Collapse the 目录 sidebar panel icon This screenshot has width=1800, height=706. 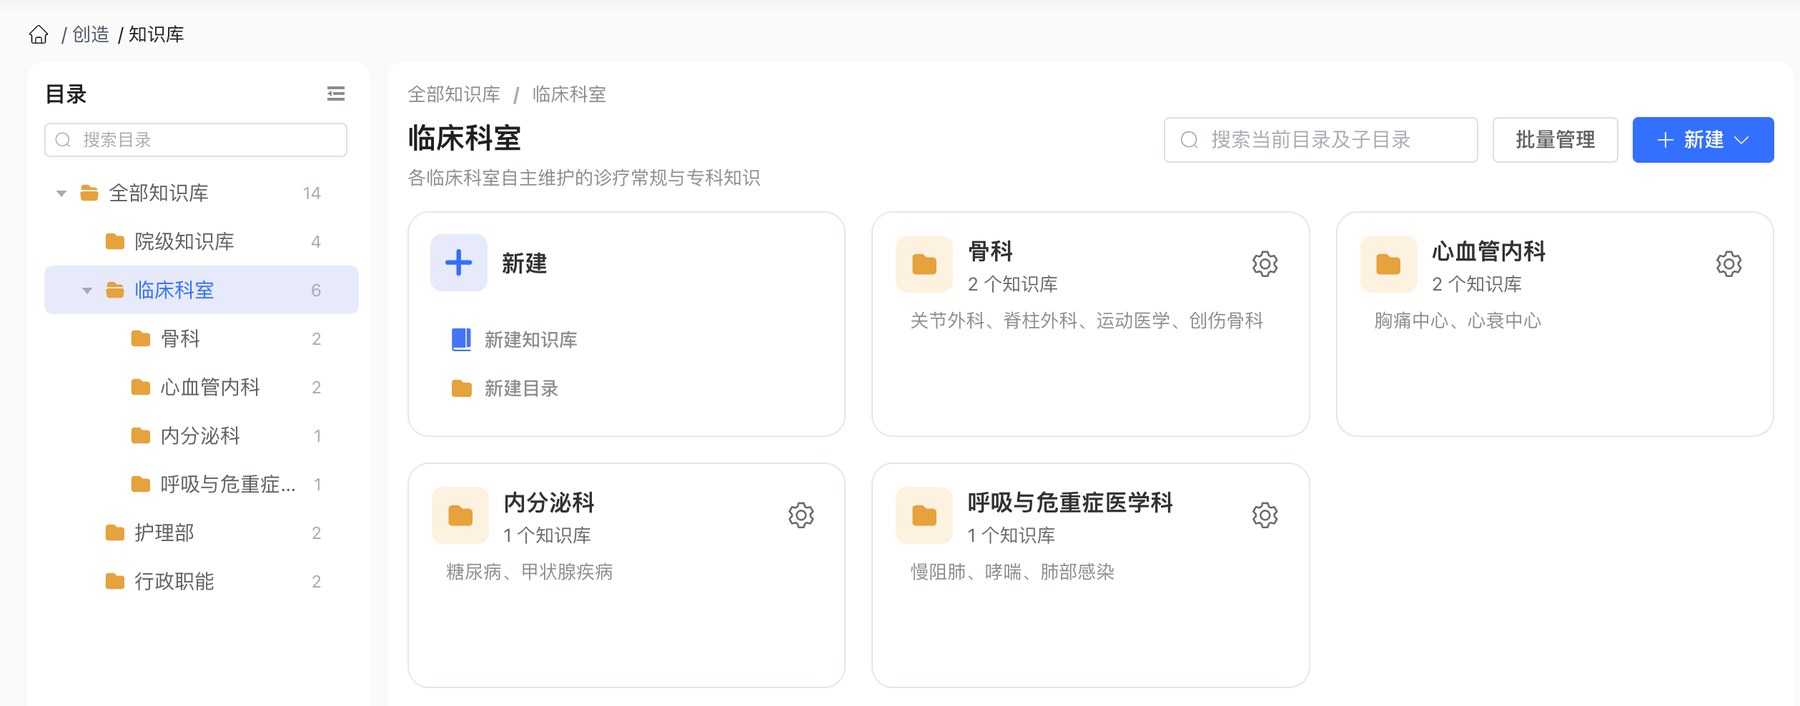point(336,94)
